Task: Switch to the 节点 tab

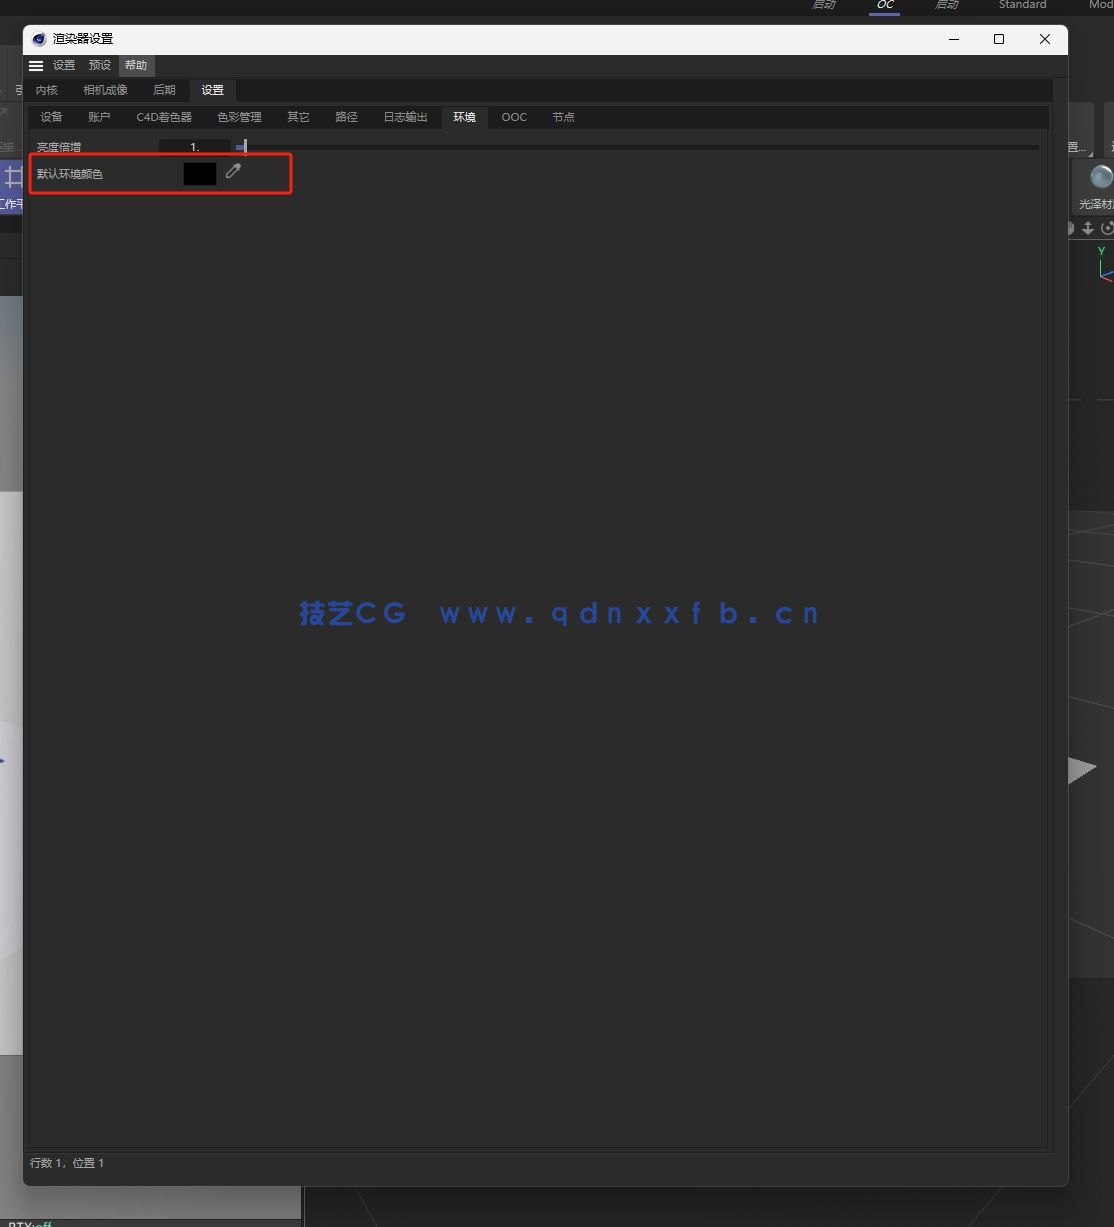Action: tap(562, 117)
